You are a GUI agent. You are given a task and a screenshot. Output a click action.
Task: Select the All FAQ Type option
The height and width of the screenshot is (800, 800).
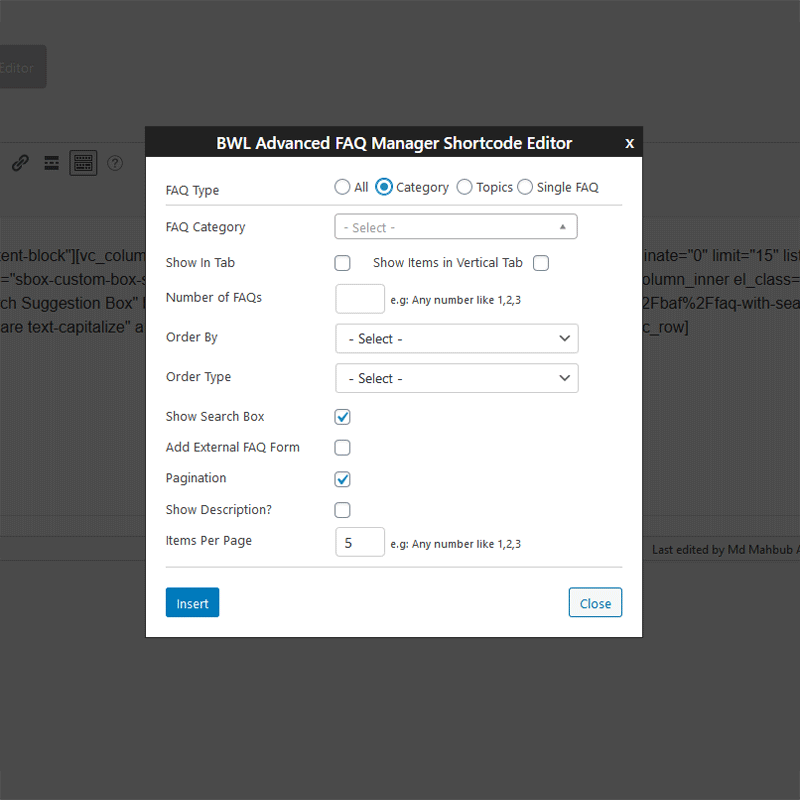tap(341, 186)
